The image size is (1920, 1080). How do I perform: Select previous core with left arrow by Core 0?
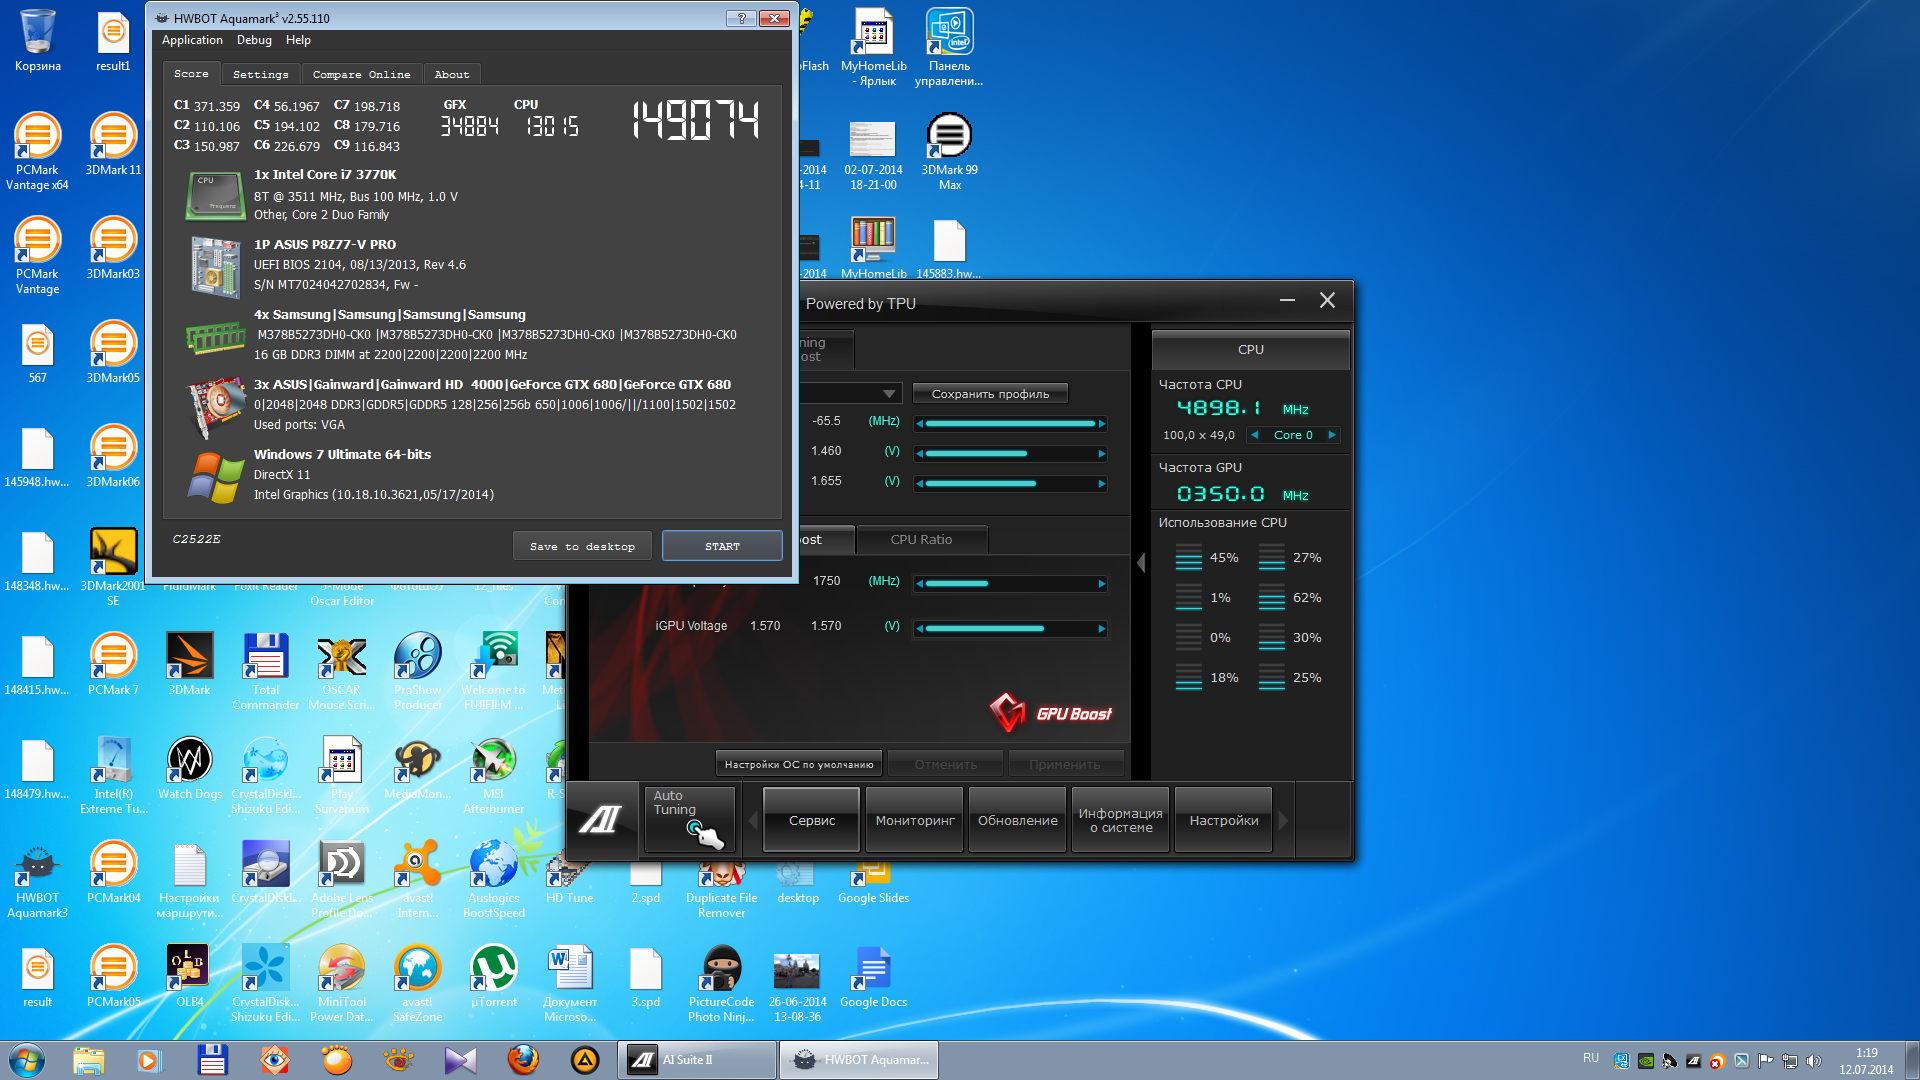click(x=1254, y=435)
